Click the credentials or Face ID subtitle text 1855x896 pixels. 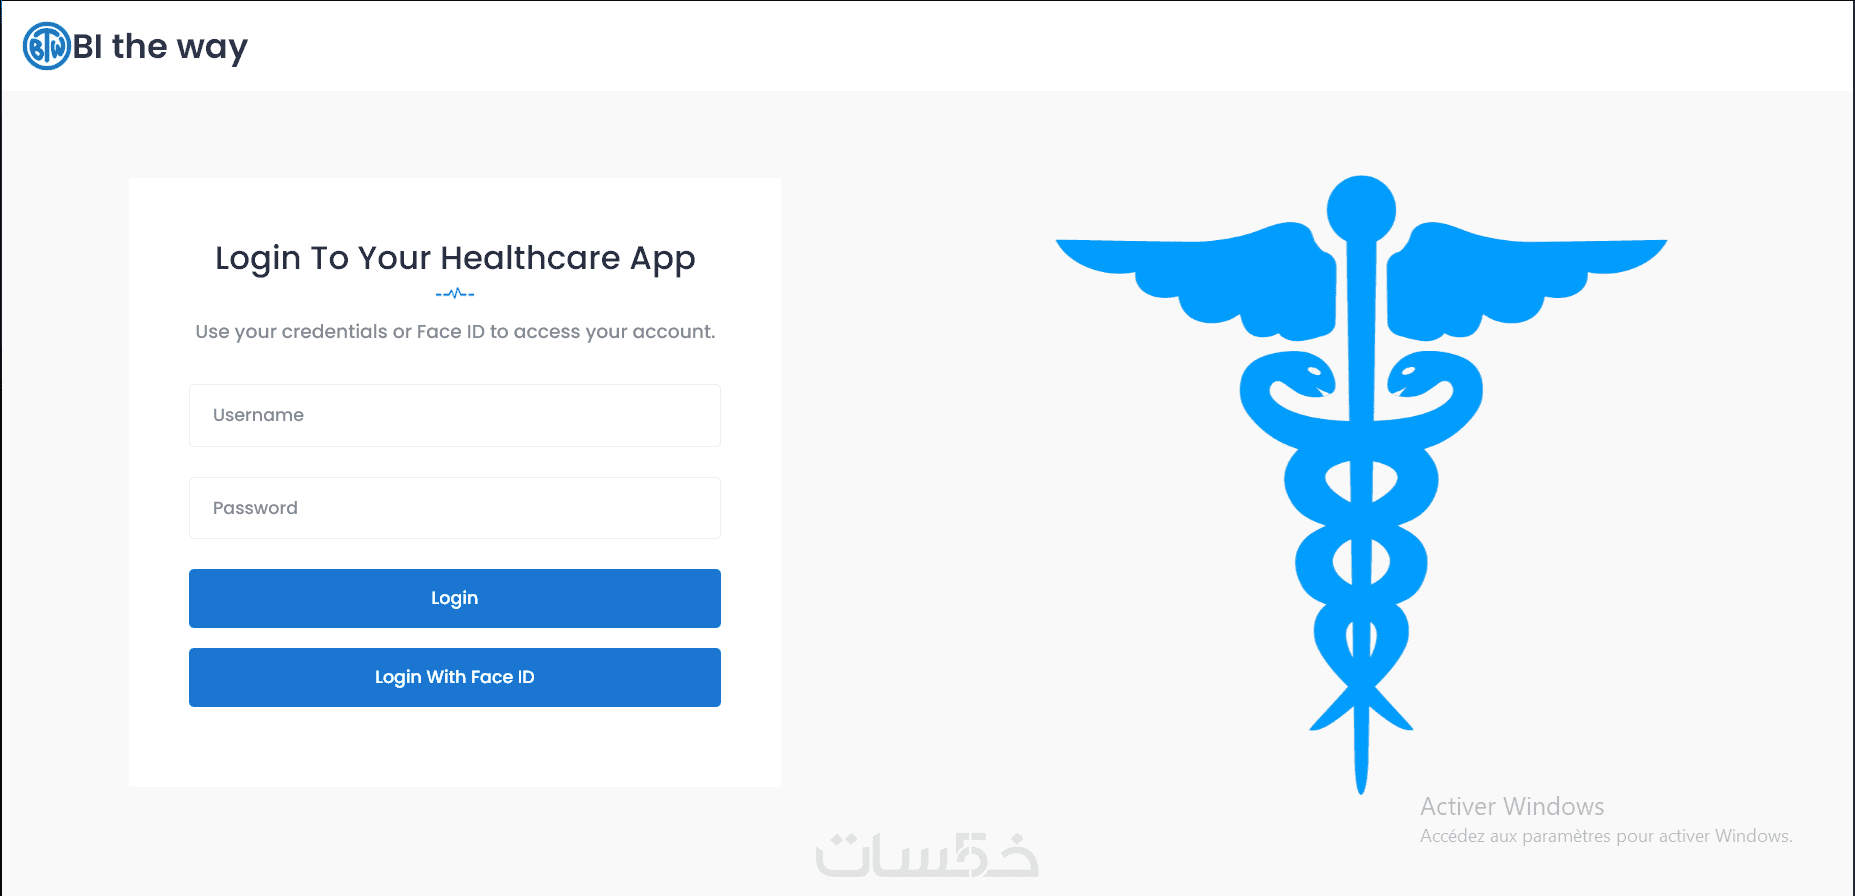[455, 332]
